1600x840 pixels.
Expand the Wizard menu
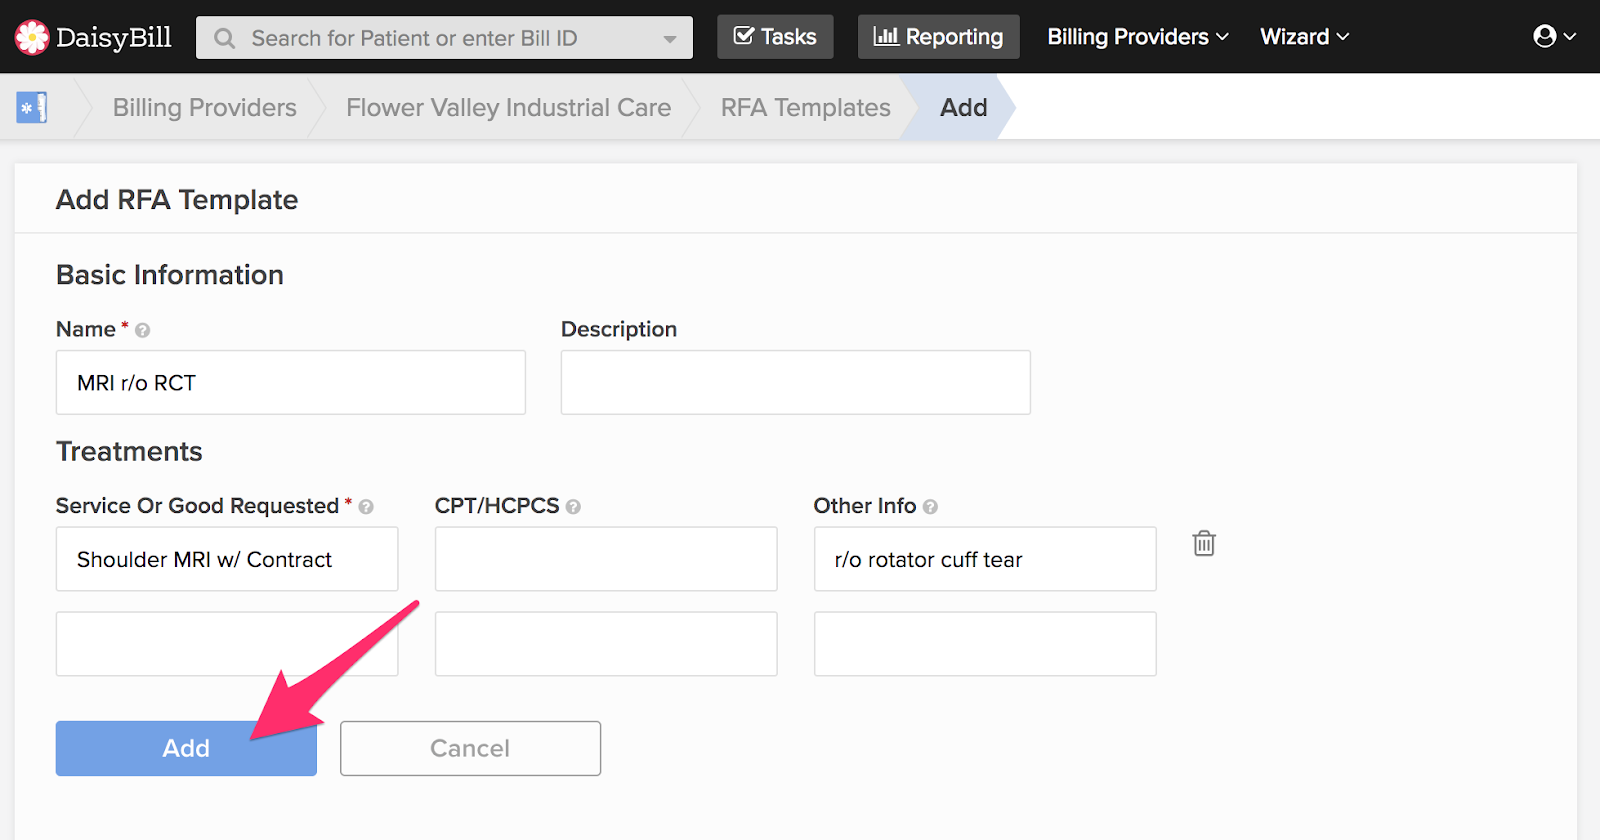tap(1304, 37)
